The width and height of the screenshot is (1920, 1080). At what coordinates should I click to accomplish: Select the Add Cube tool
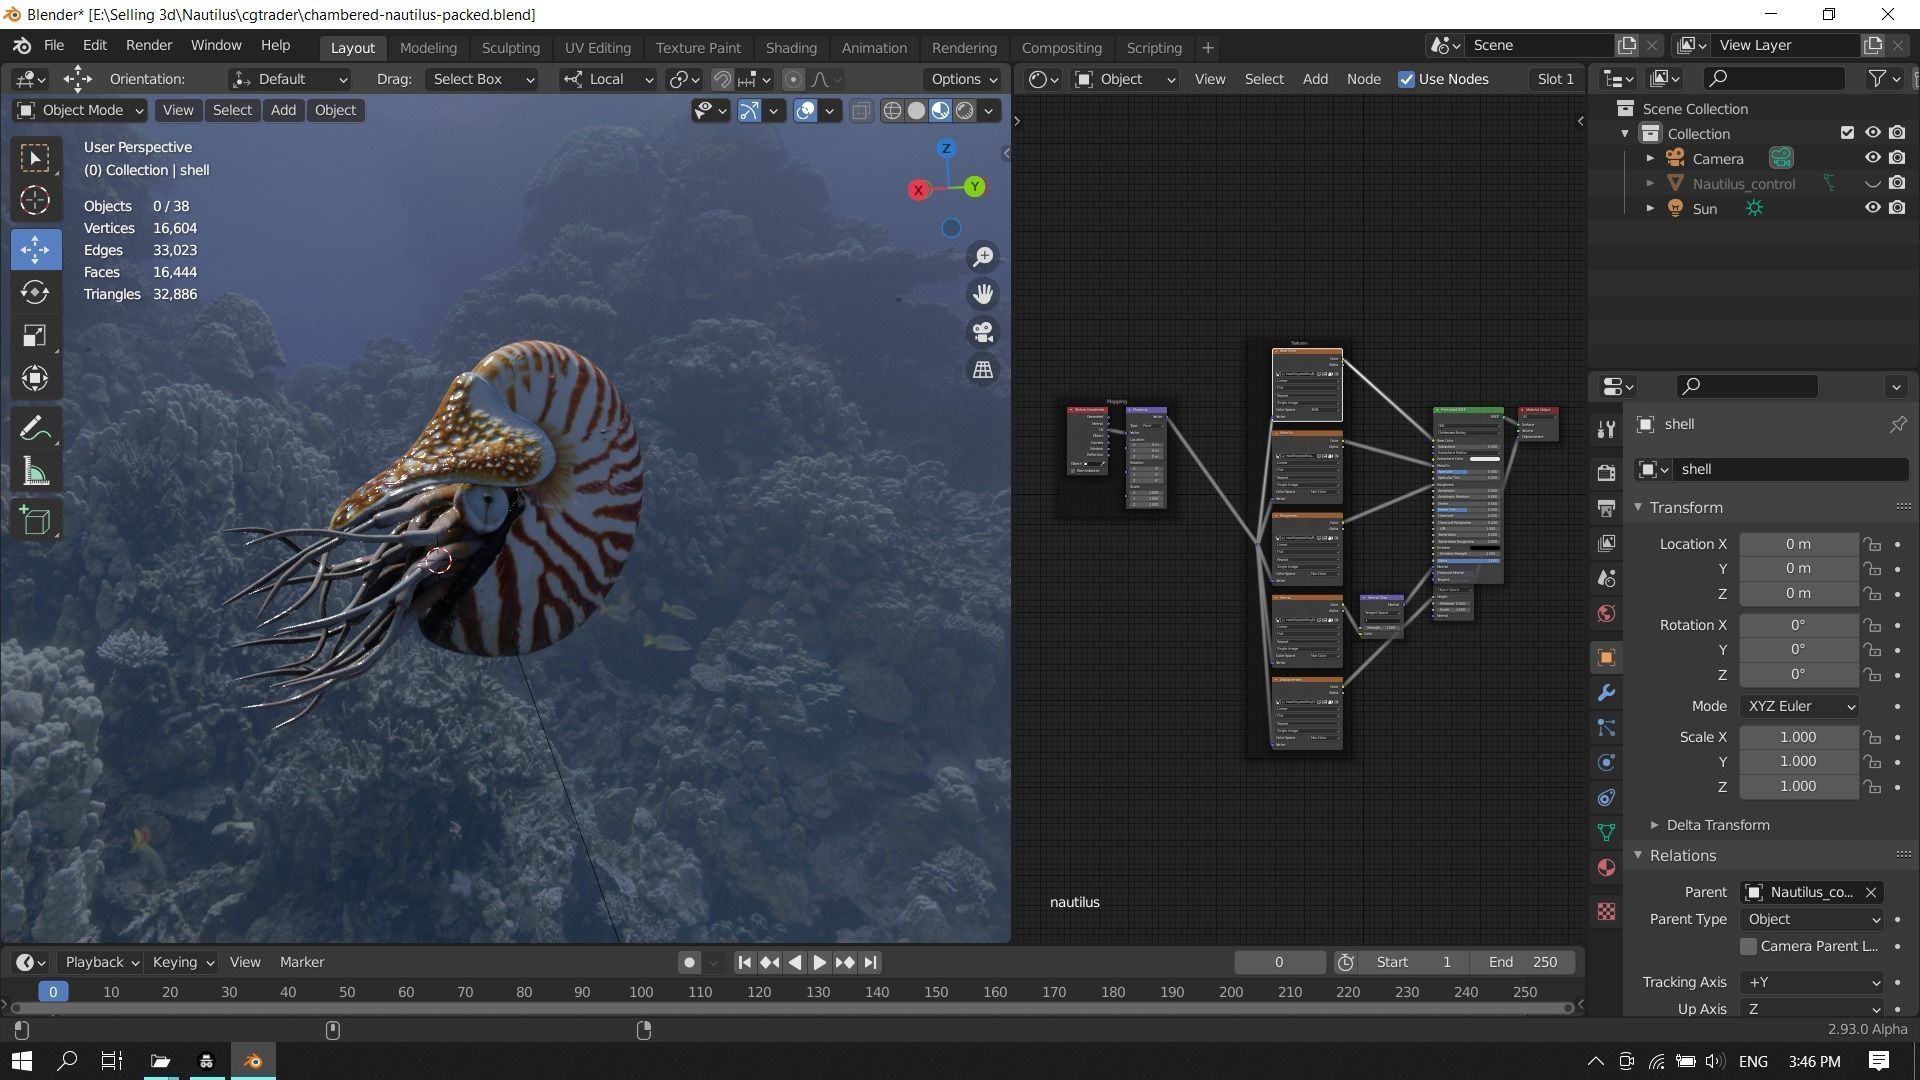tap(35, 520)
